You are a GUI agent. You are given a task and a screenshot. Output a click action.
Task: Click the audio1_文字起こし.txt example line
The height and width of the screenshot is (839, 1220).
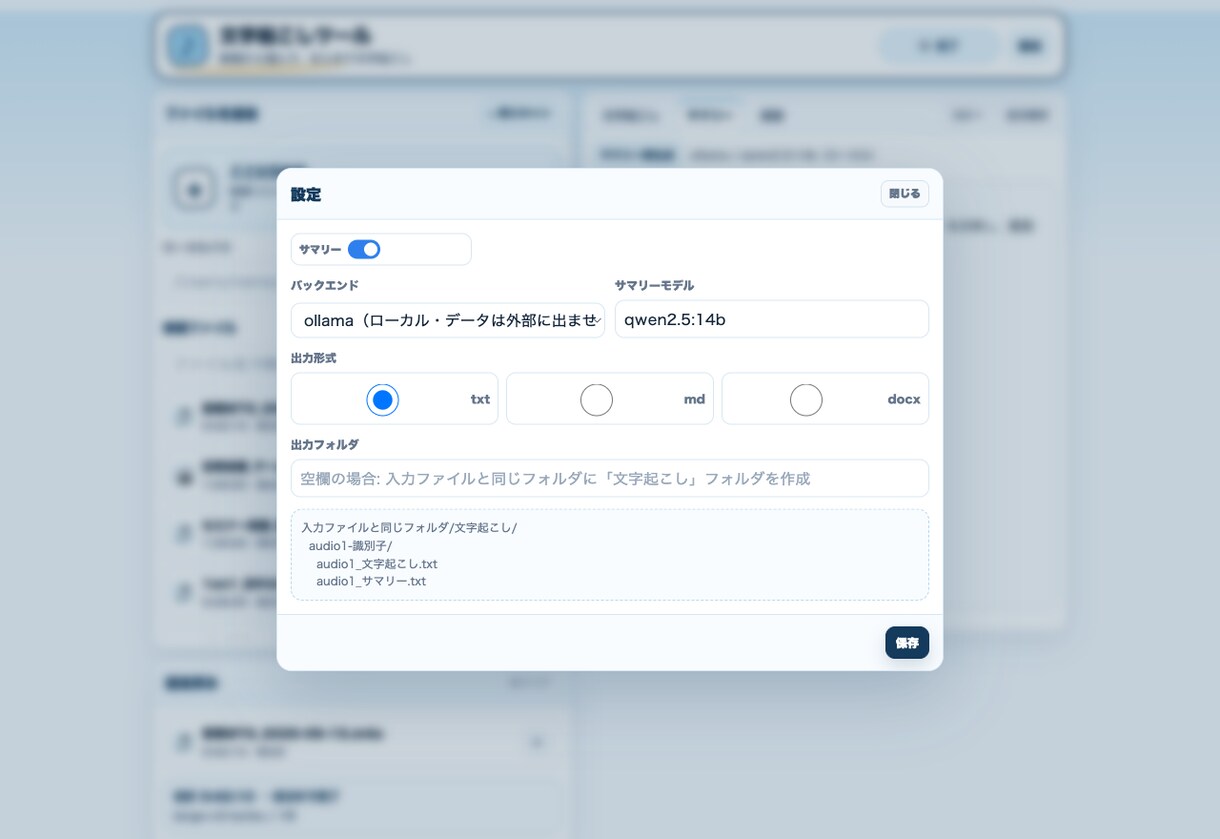[x=377, y=564]
